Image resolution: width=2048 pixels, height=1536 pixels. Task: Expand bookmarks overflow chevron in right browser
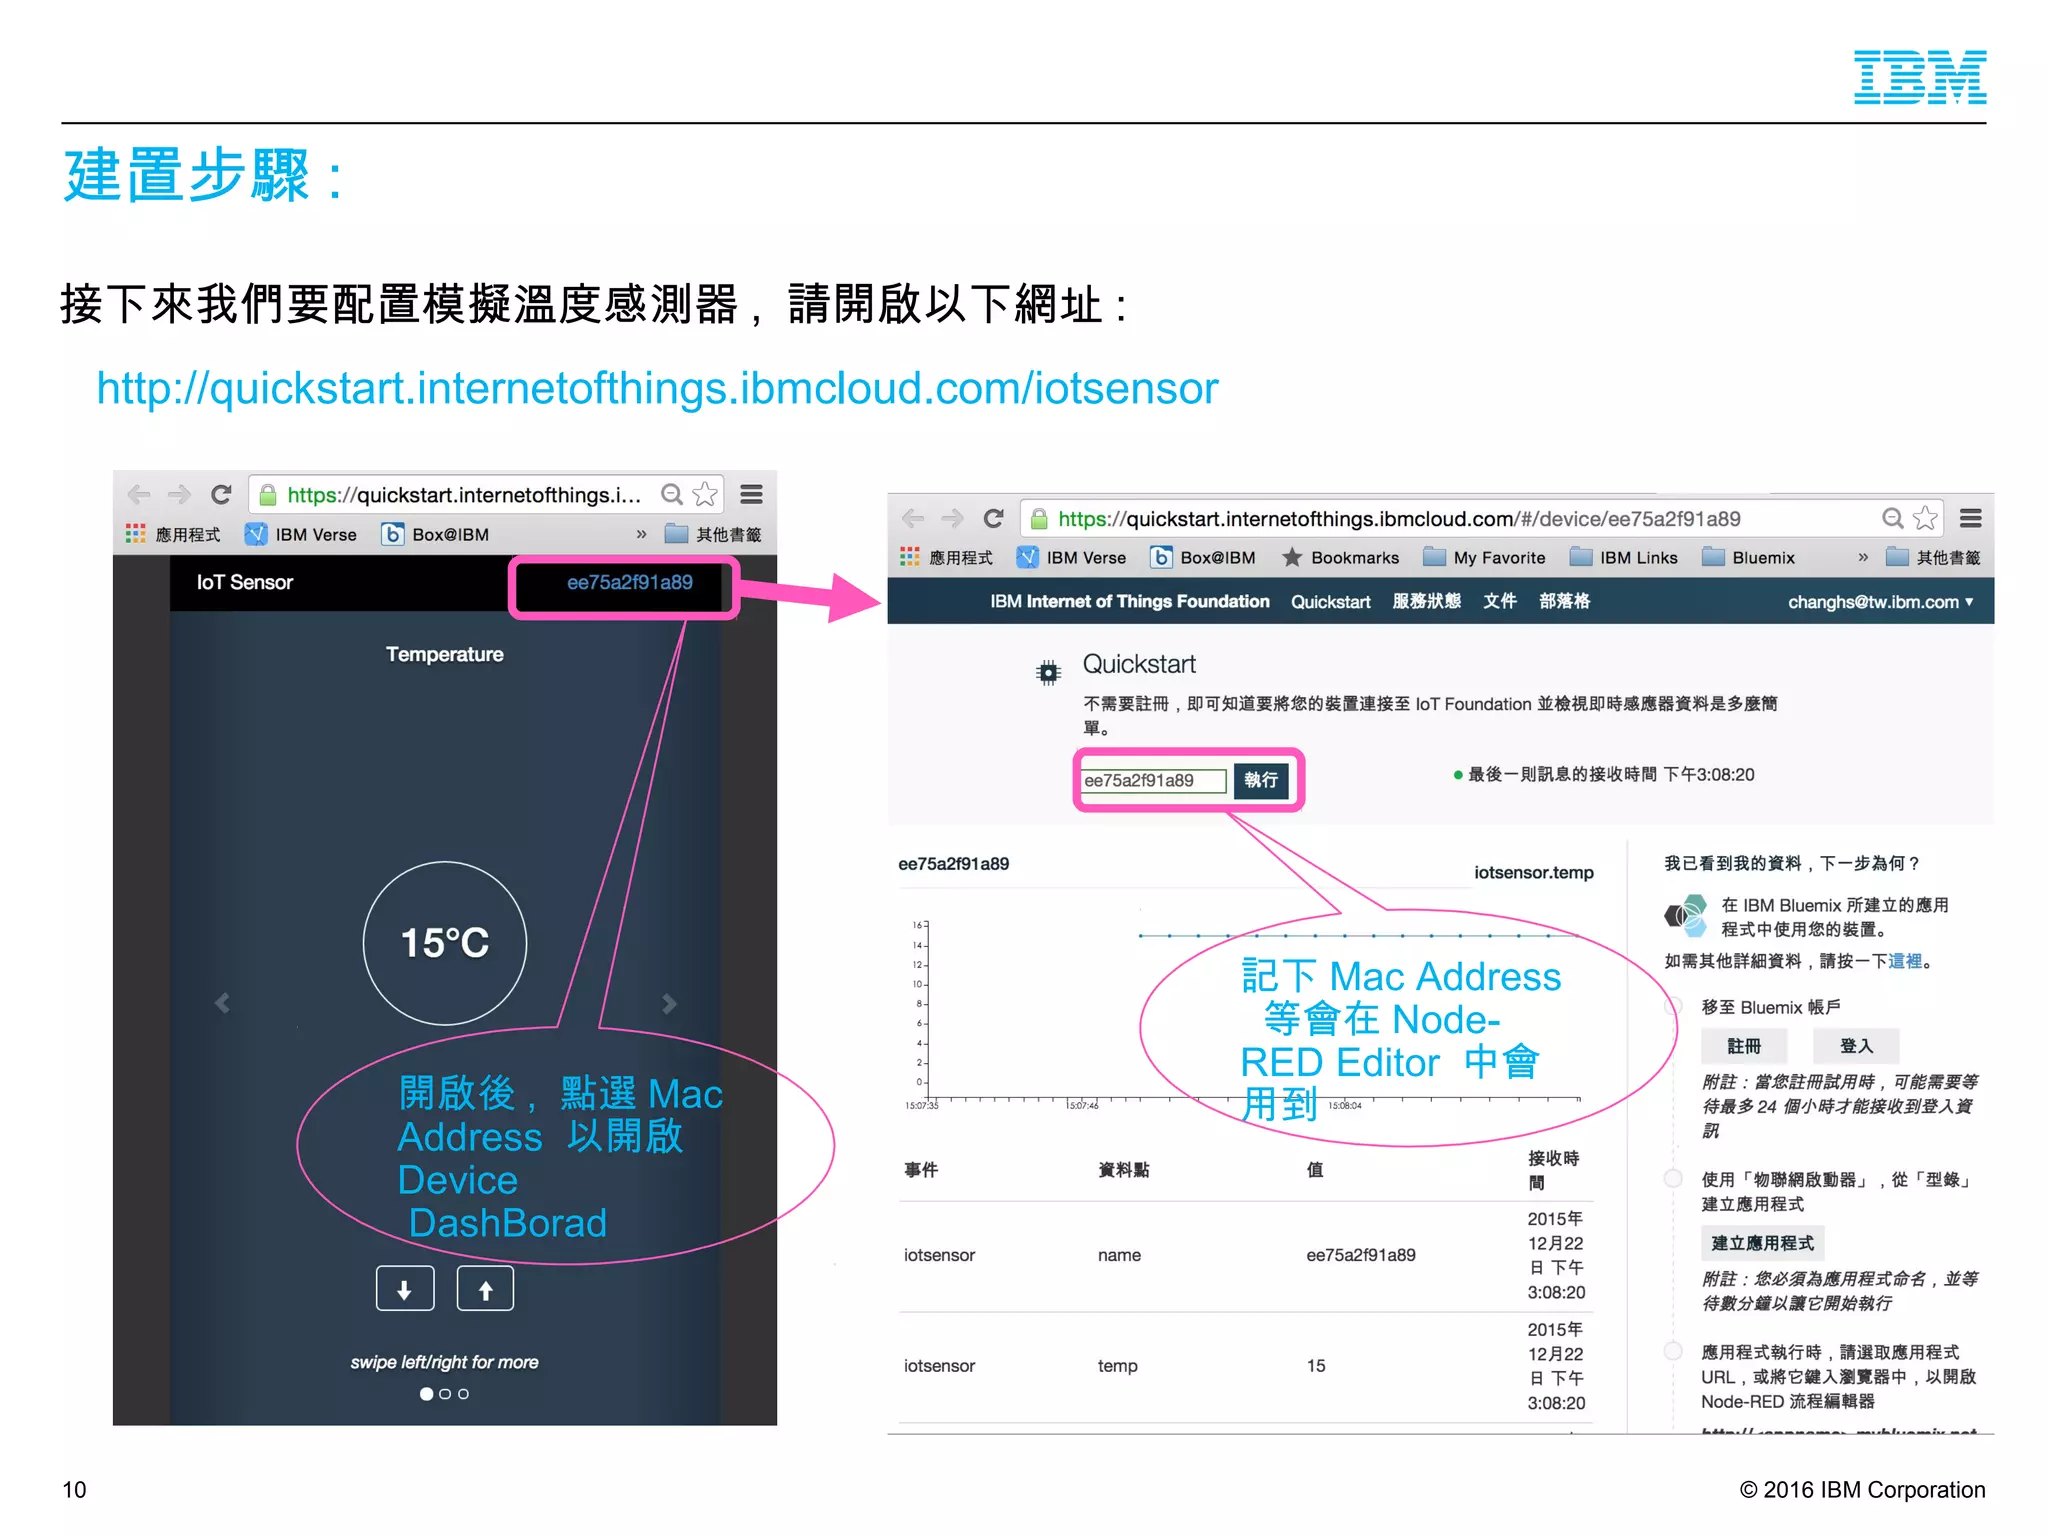(x=1862, y=557)
